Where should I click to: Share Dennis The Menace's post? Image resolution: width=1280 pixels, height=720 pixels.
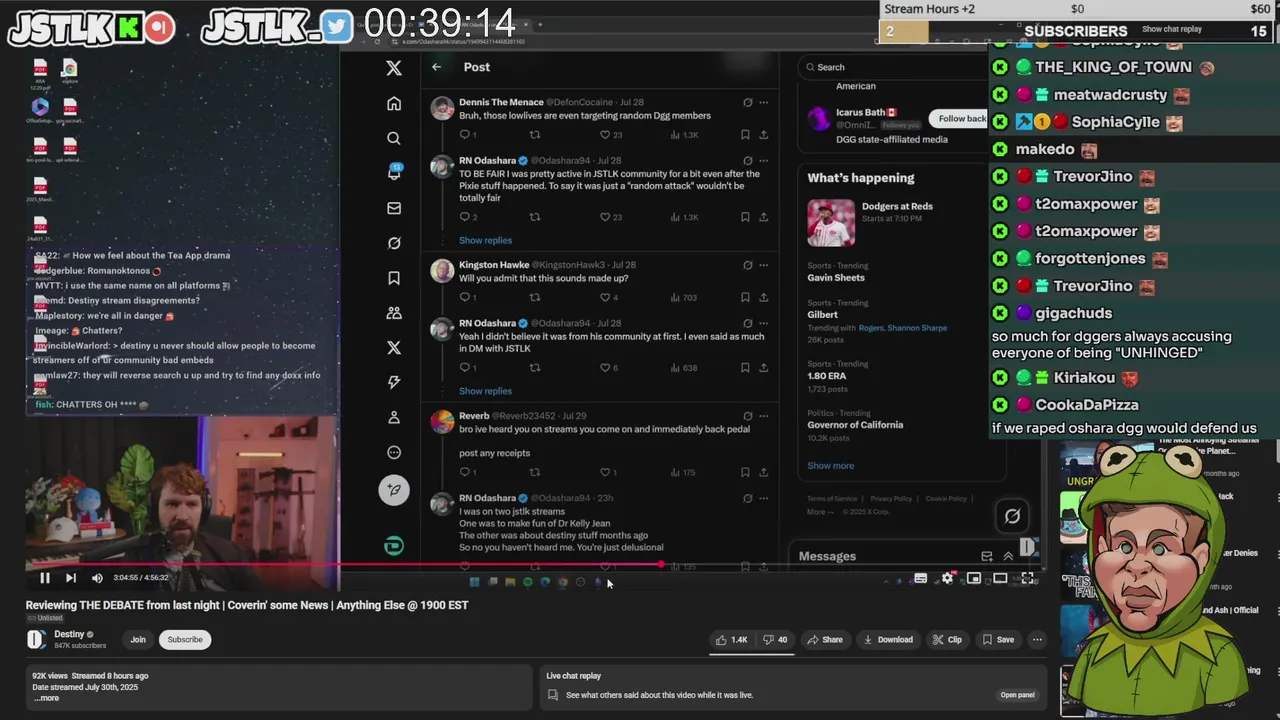[764, 134]
